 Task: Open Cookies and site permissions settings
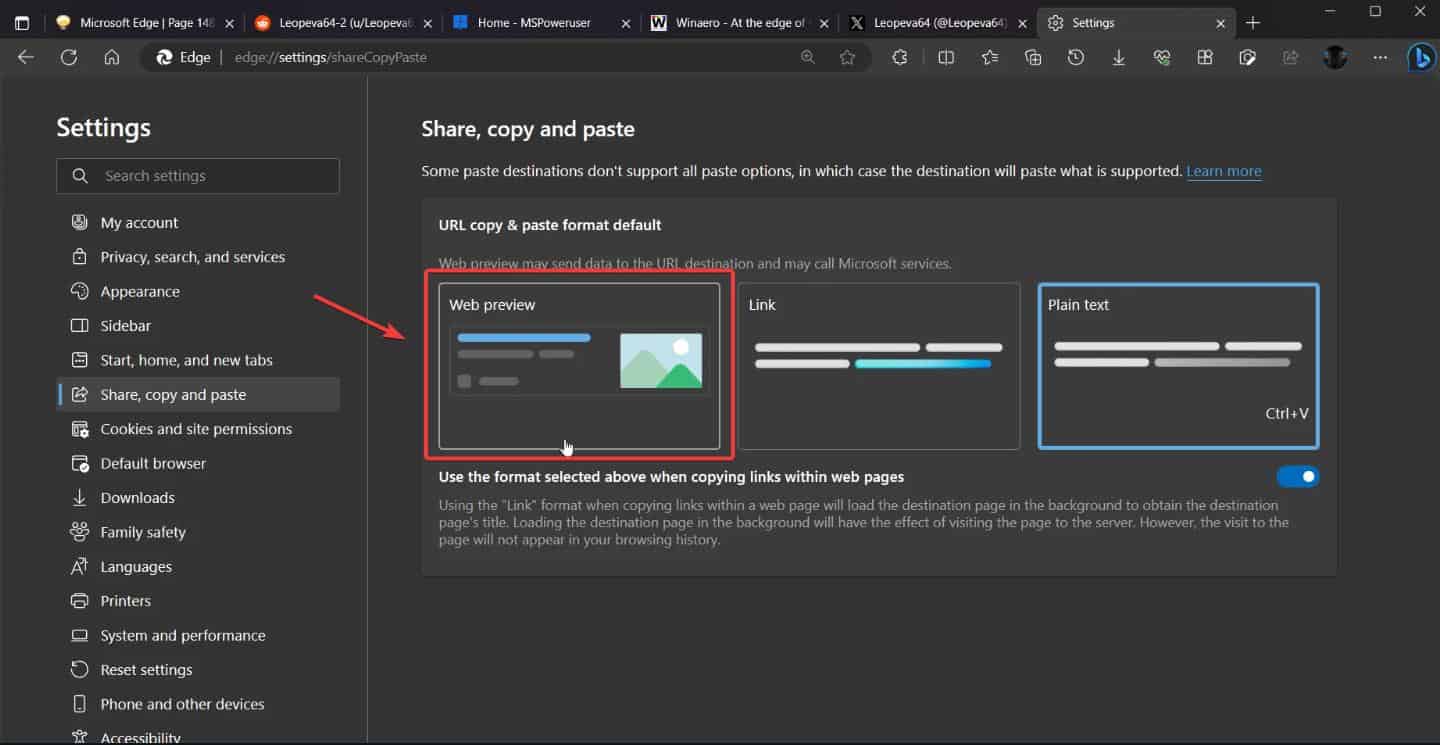coord(196,428)
